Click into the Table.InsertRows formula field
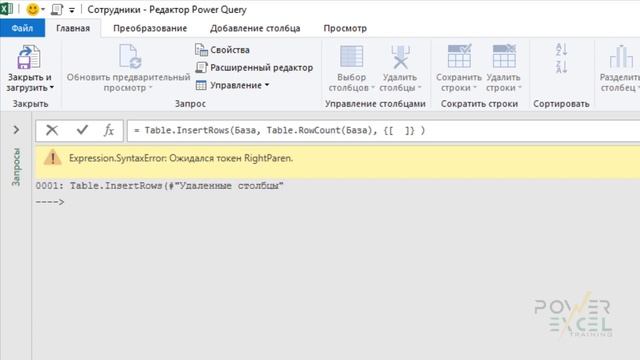This screenshot has height=360, width=640. tap(383, 131)
